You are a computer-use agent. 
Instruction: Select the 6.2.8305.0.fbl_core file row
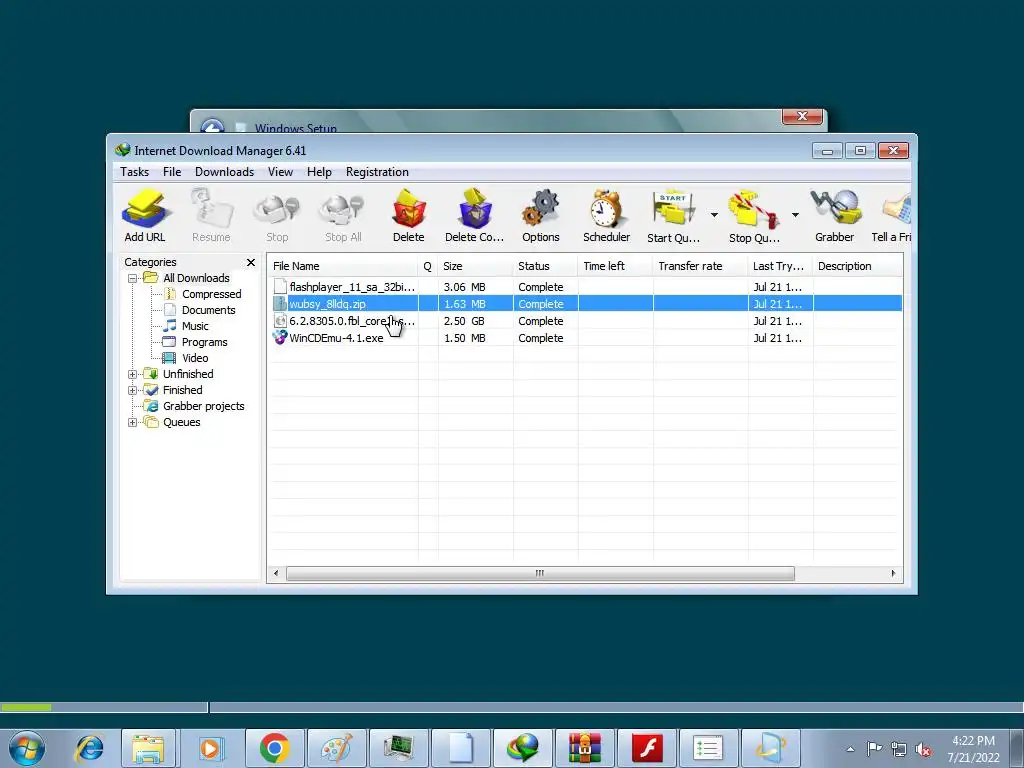point(585,321)
